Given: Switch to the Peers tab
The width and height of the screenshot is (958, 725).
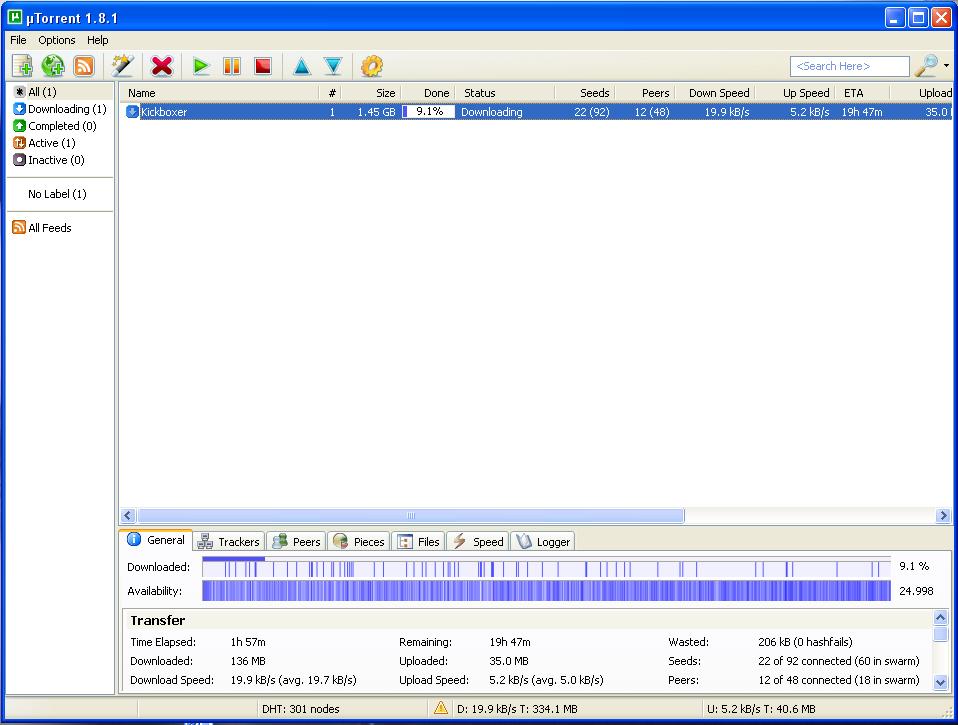Looking at the screenshot, I should point(296,541).
